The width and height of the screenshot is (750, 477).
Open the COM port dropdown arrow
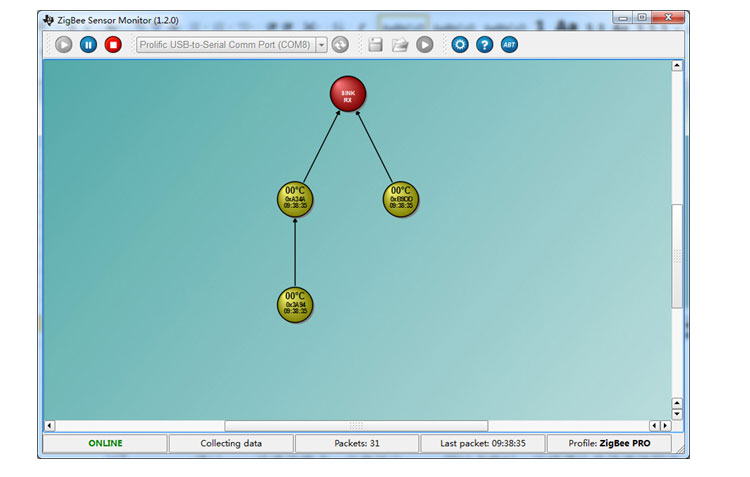point(321,45)
